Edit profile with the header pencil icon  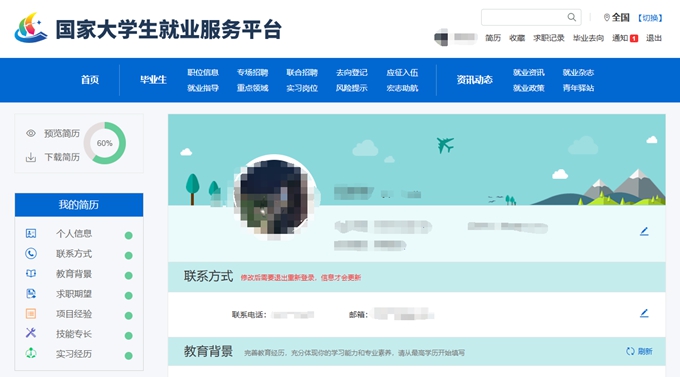(644, 232)
